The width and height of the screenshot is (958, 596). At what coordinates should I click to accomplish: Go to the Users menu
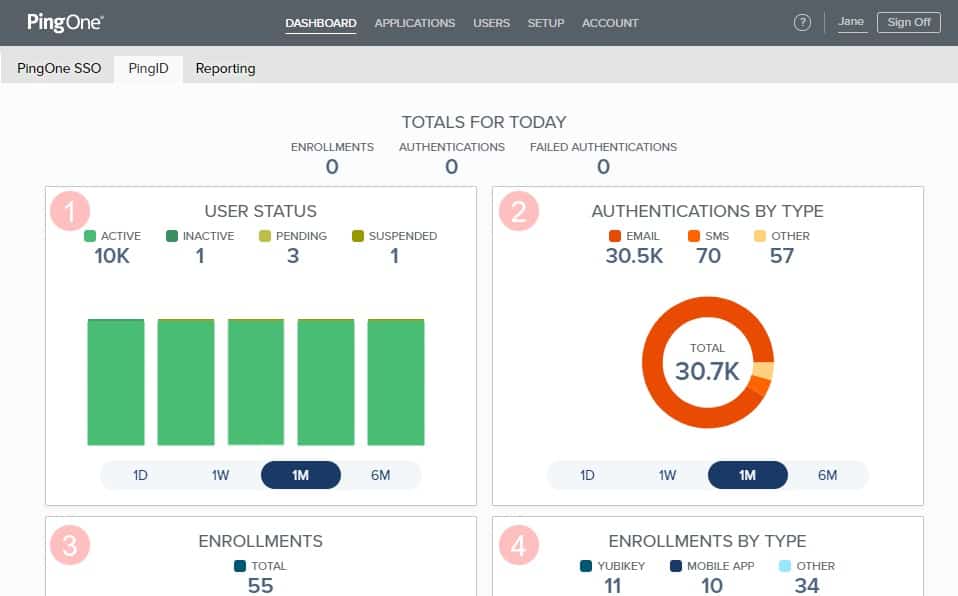[x=491, y=23]
